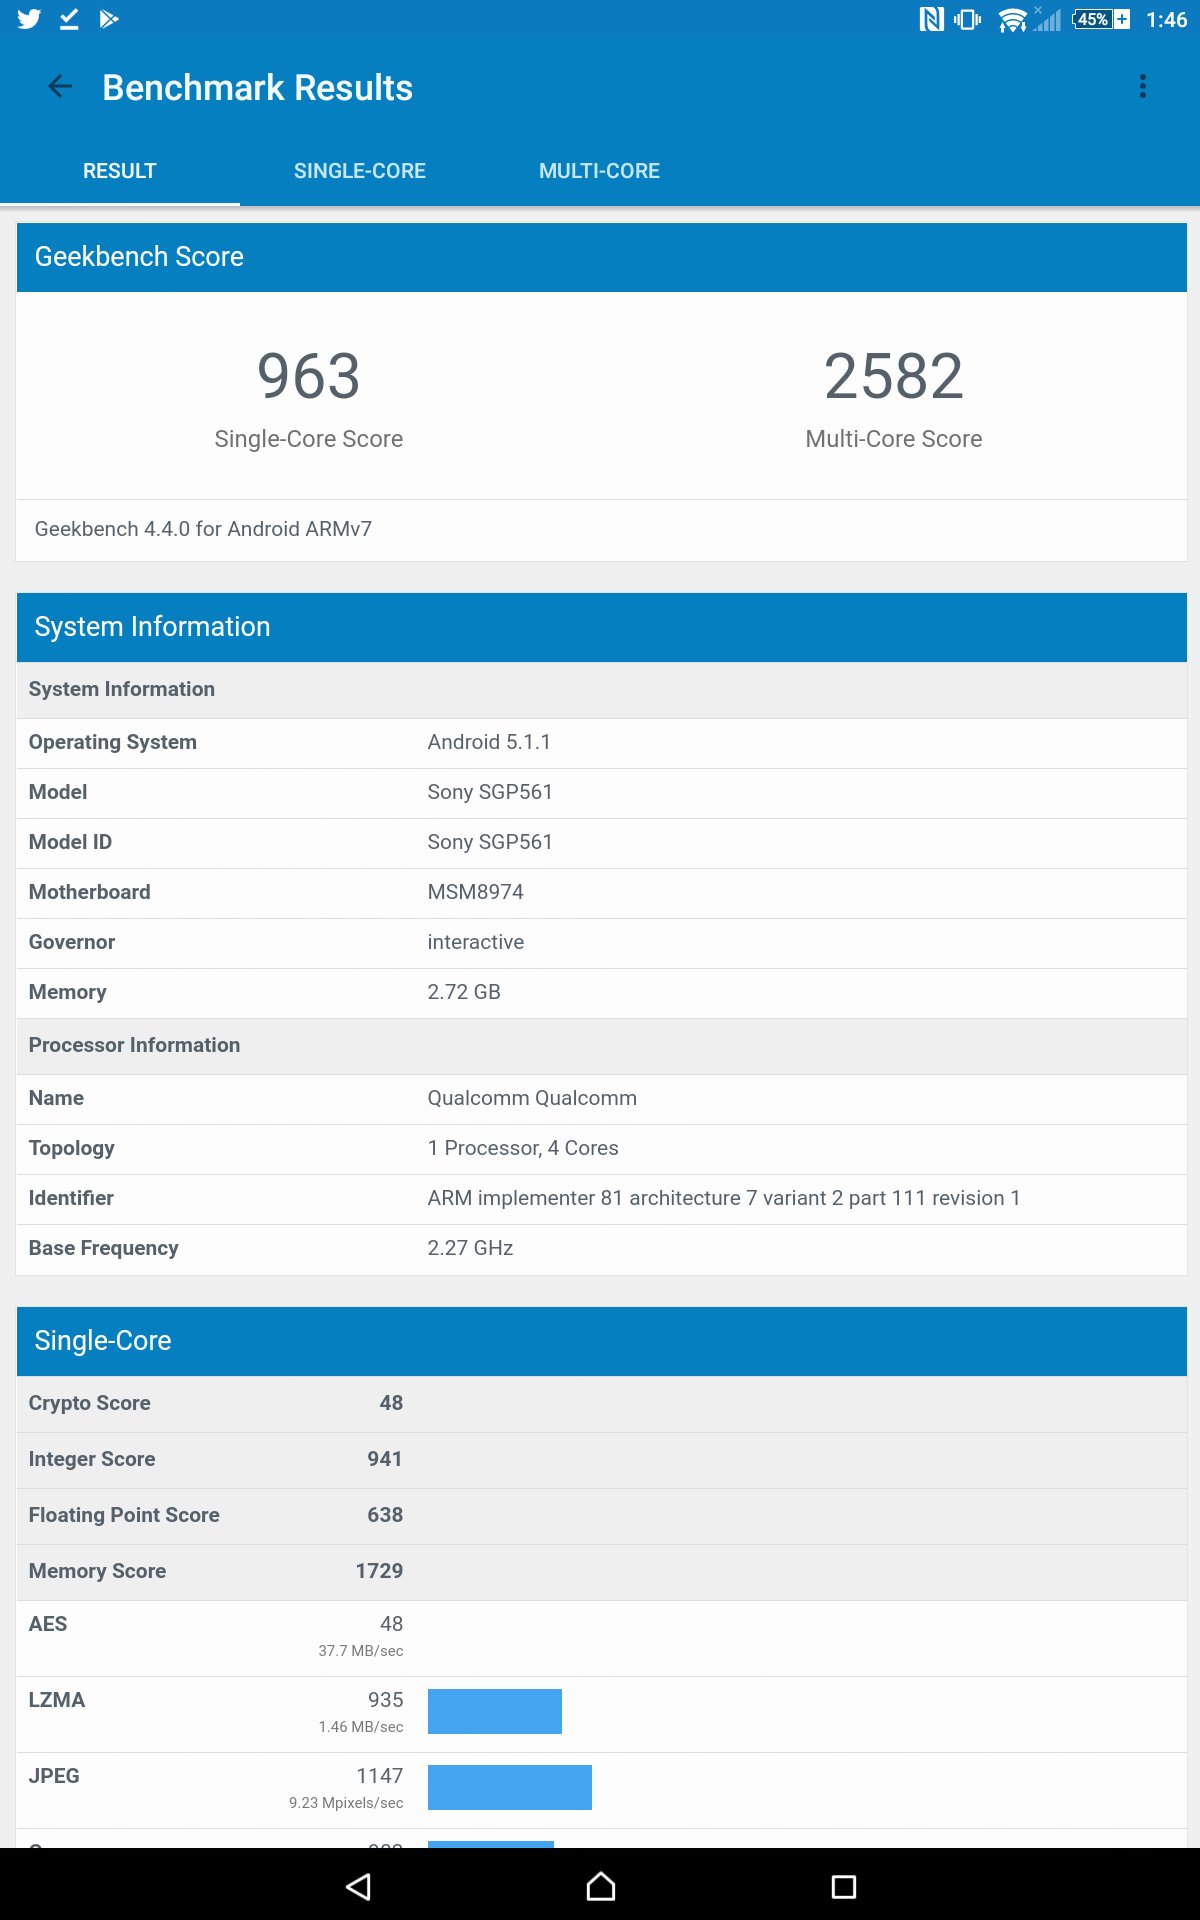
Task: Switch to the RESULT tab
Action: 119,171
